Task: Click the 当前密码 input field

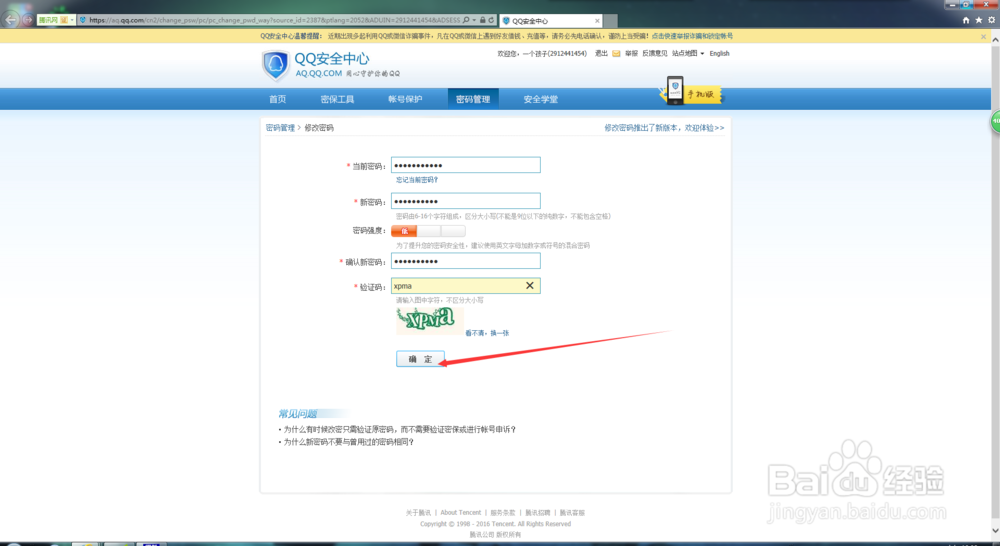Action: [x=466, y=165]
